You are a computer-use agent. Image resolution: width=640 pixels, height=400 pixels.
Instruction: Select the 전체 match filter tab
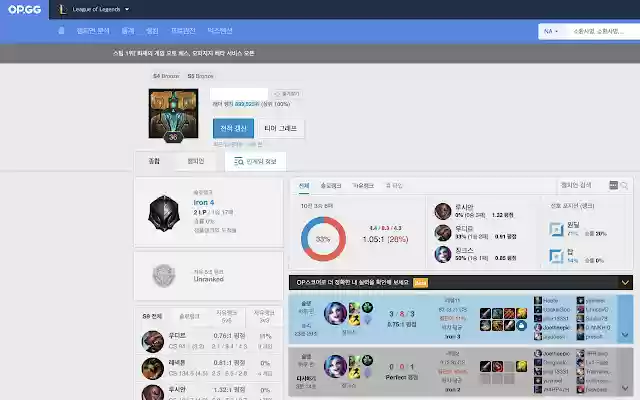click(x=304, y=186)
